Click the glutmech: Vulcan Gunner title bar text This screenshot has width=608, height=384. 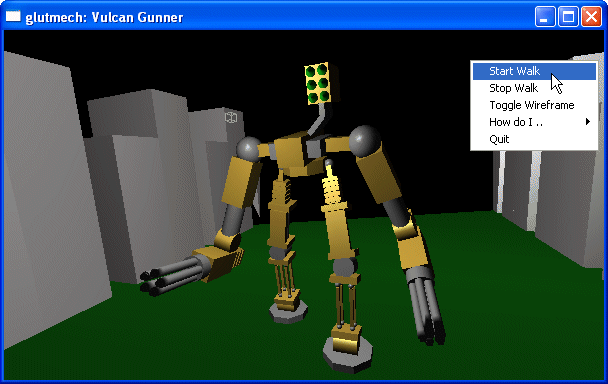104,17
